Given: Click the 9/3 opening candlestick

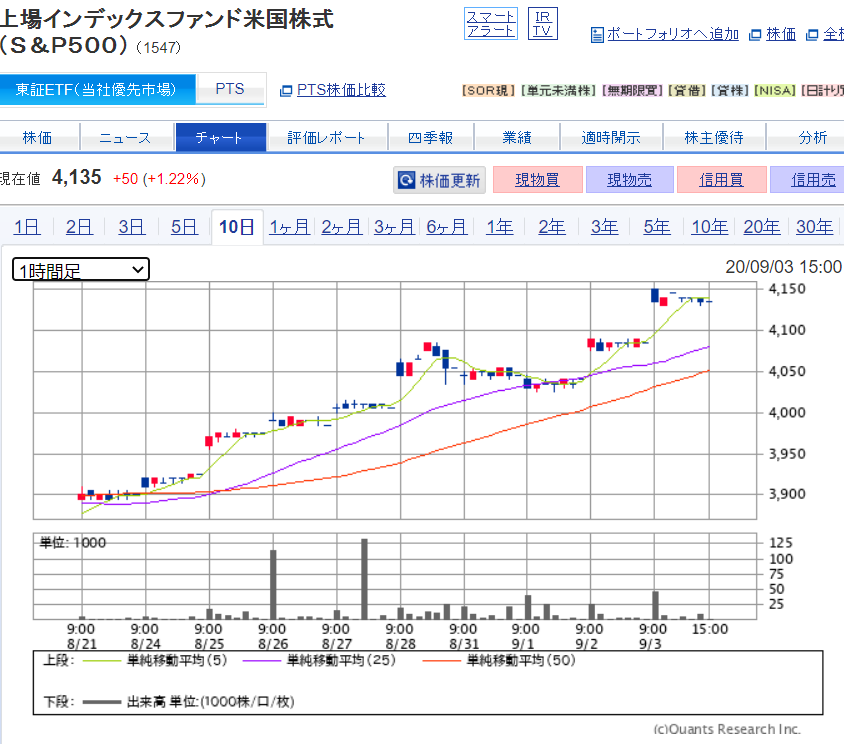Looking at the screenshot, I should 655,295.
